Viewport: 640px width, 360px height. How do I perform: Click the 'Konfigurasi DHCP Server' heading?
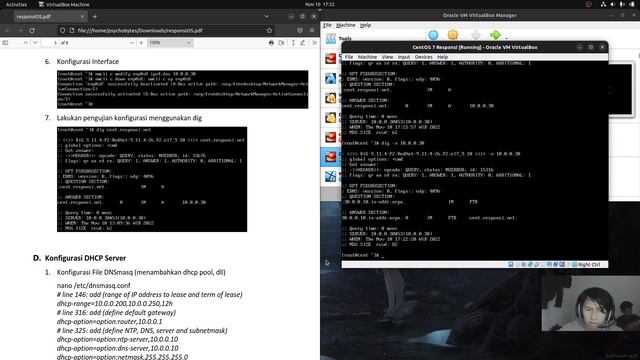pos(85,258)
